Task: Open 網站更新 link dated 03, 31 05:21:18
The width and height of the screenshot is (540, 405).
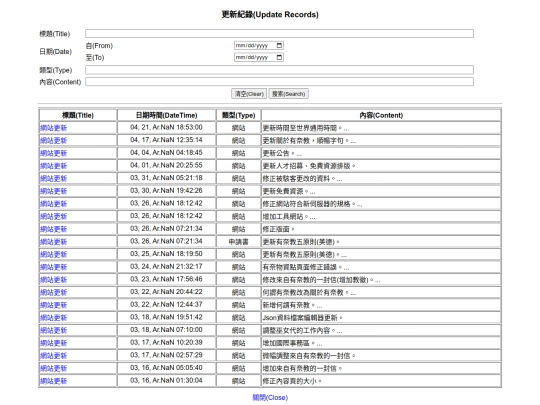Action: coord(53,178)
